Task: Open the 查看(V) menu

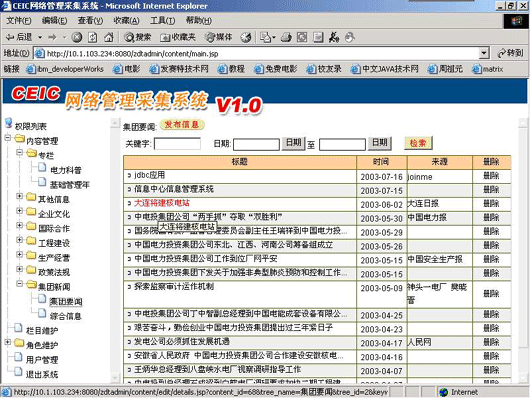Action: point(90,21)
